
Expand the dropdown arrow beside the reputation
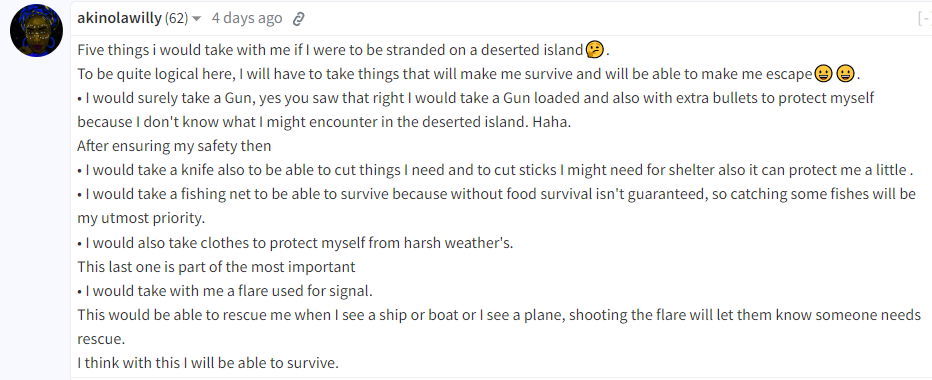(x=197, y=19)
